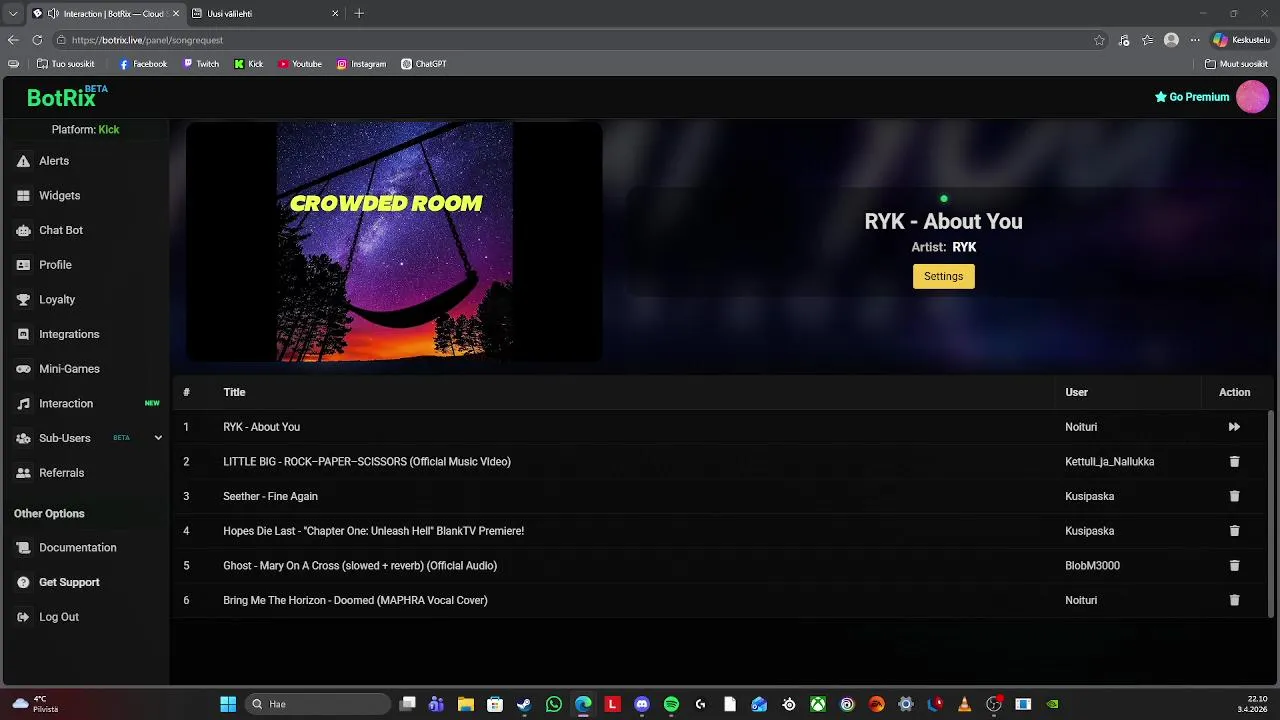Open Discord from taskbar
The width and height of the screenshot is (1280, 720).
coord(642,704)
